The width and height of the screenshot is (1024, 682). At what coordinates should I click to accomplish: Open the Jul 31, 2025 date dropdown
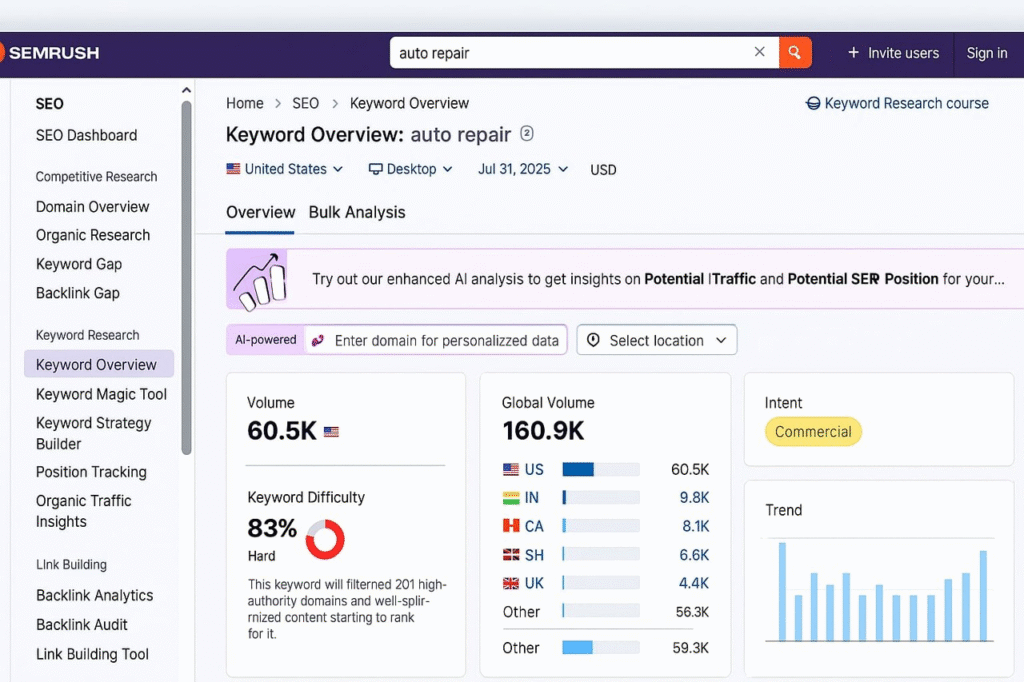click(x=522, y=169)
